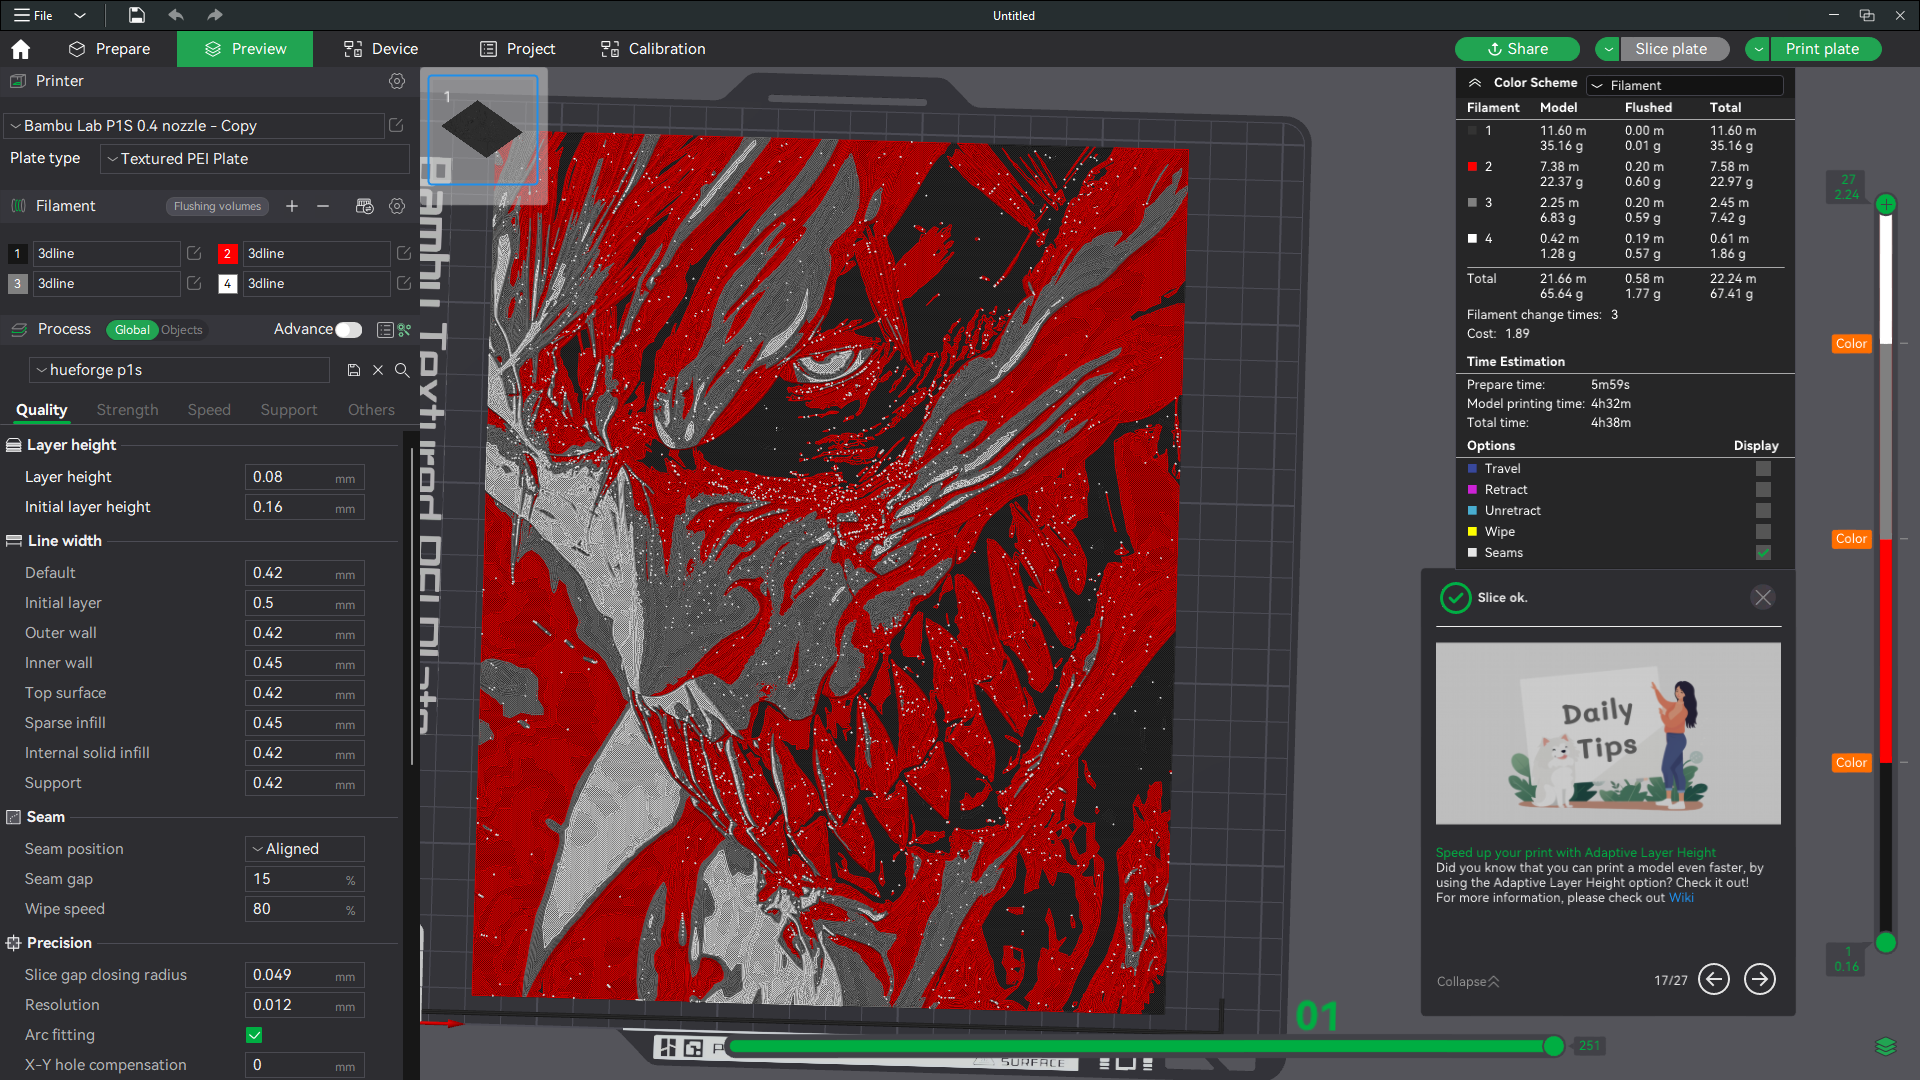Open the Wiki link in daily tips
Viewport: 1920px width, 1080px height.
1681,898
